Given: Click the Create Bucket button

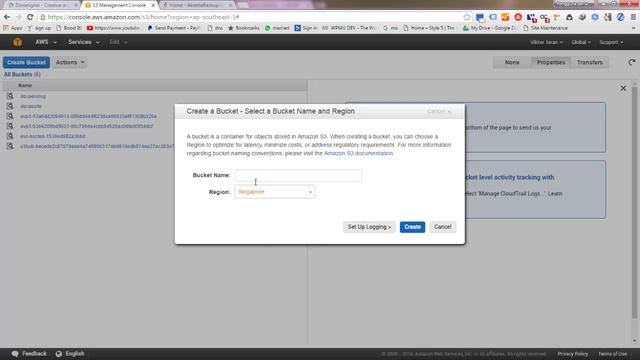Looking at the screenshot, I should point(27,62).
